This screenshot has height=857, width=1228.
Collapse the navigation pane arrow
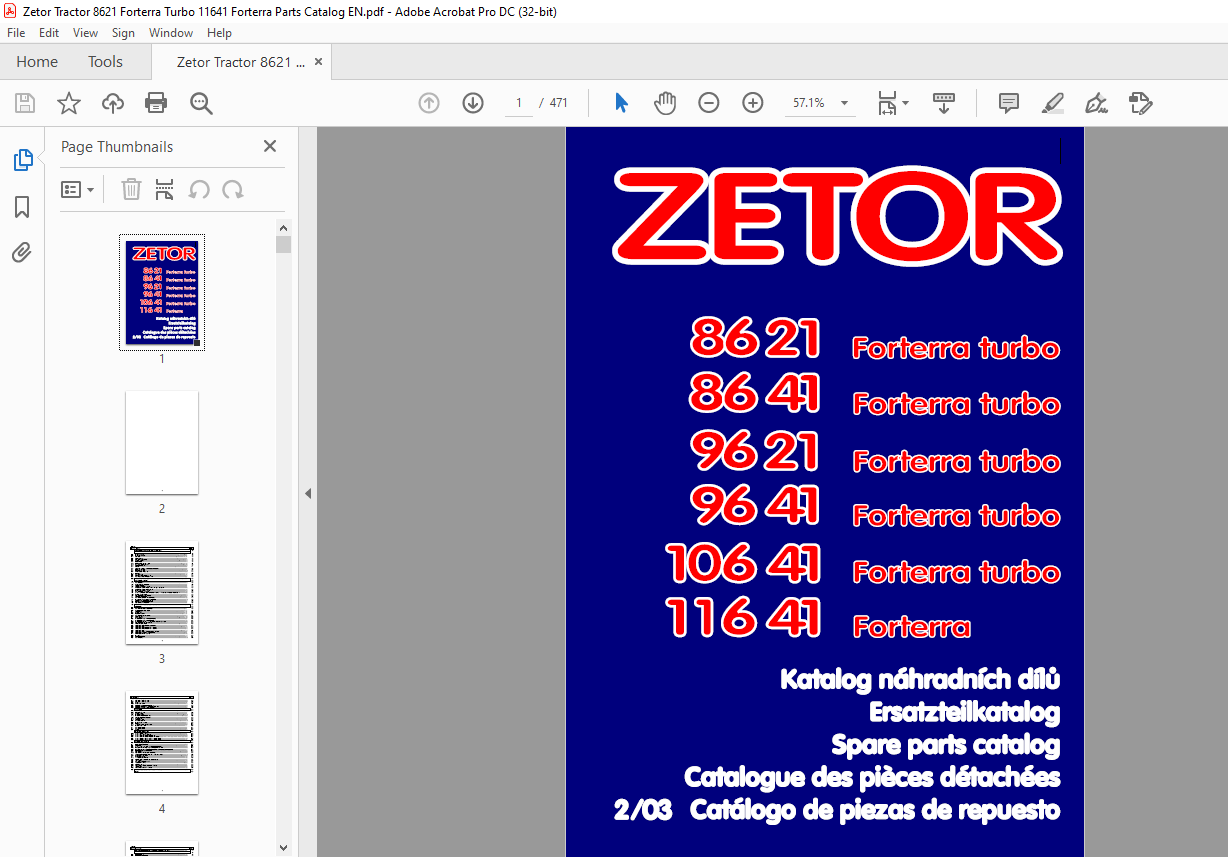pos(308,493)
